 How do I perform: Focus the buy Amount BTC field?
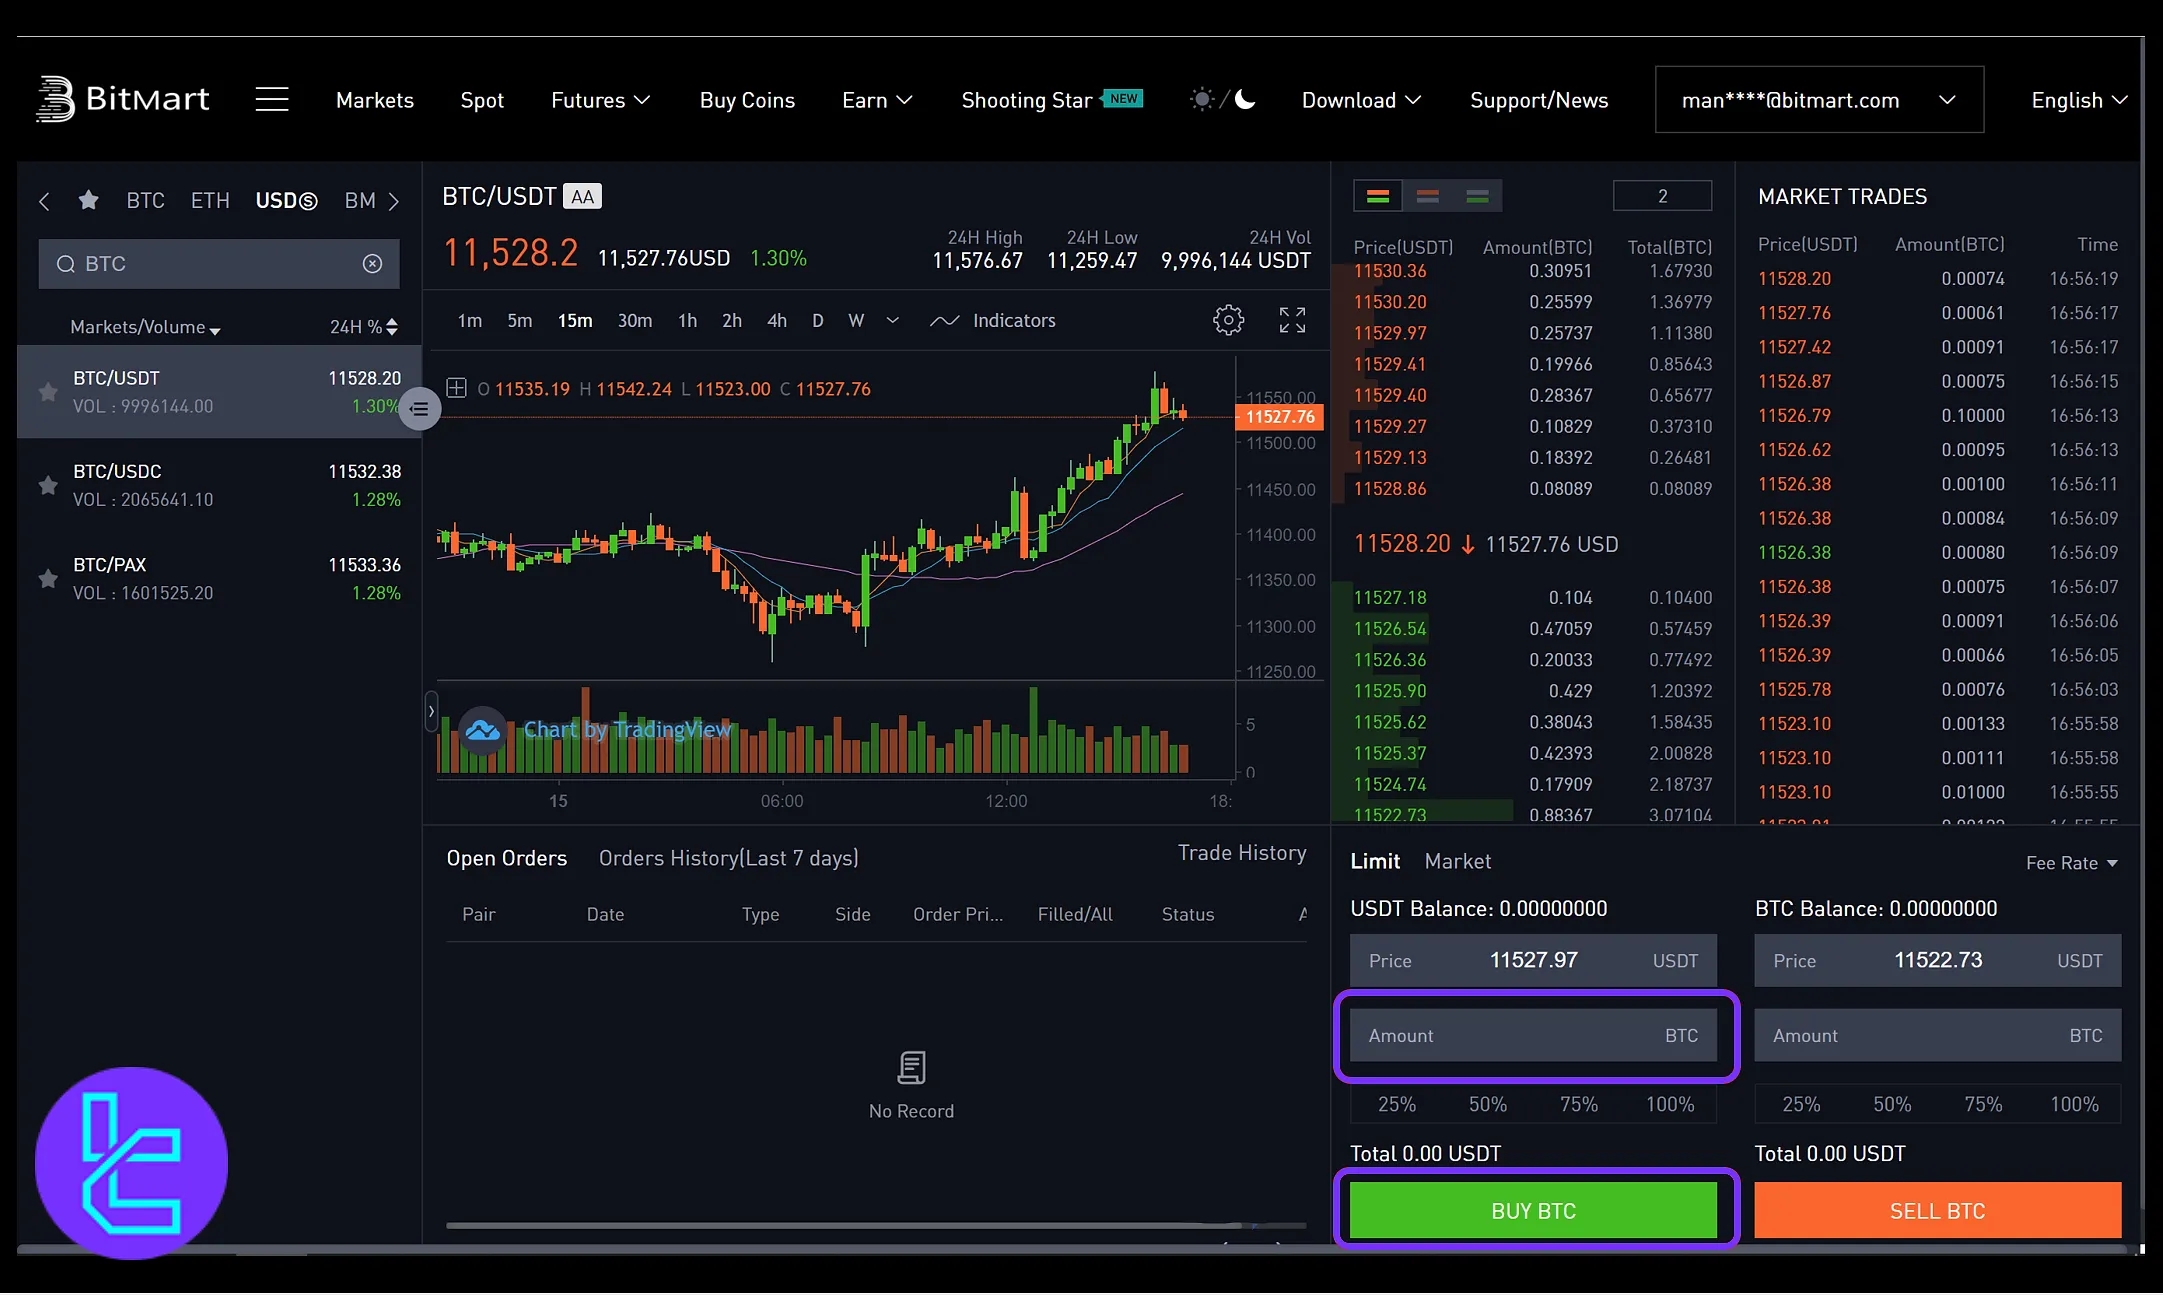(x=1533, y=1035)
